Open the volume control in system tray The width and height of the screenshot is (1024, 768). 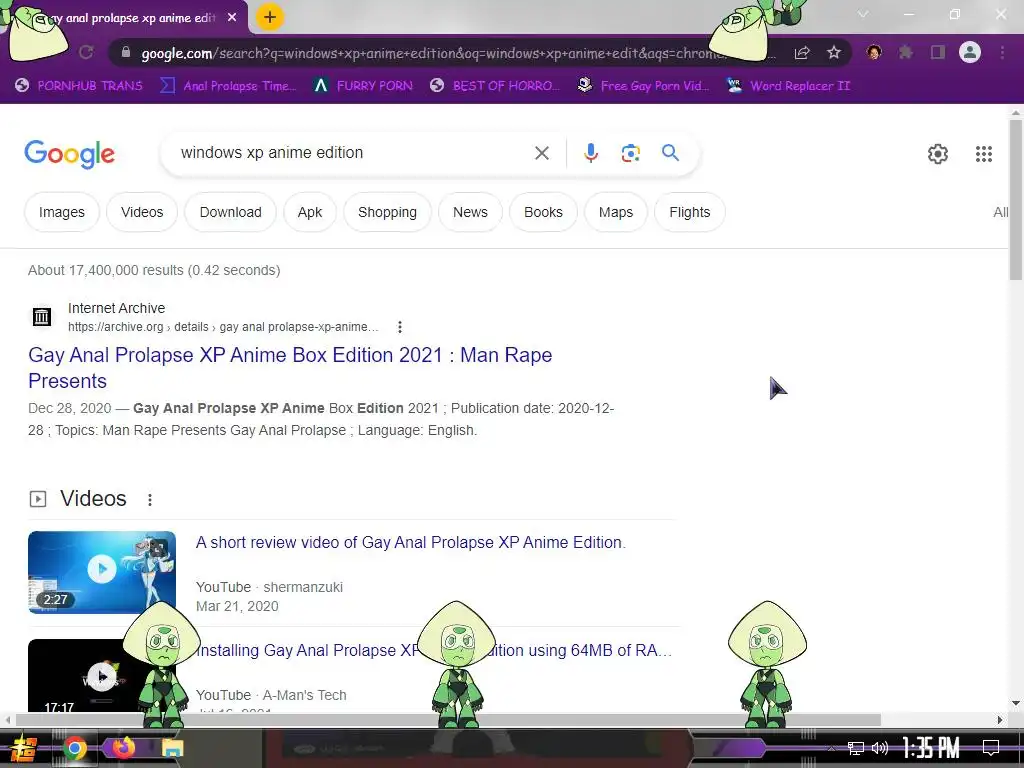880,748
